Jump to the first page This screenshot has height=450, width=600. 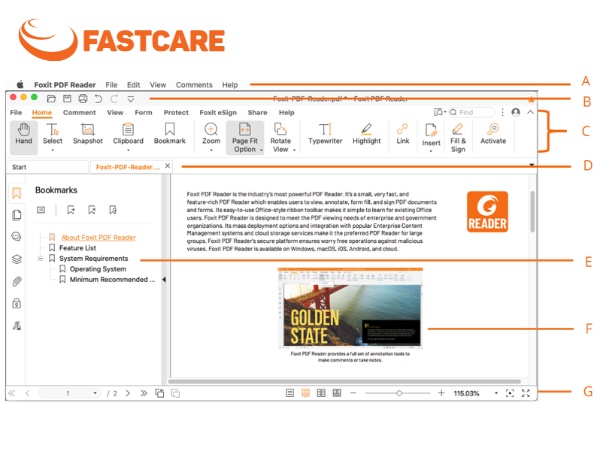[12, 393]
